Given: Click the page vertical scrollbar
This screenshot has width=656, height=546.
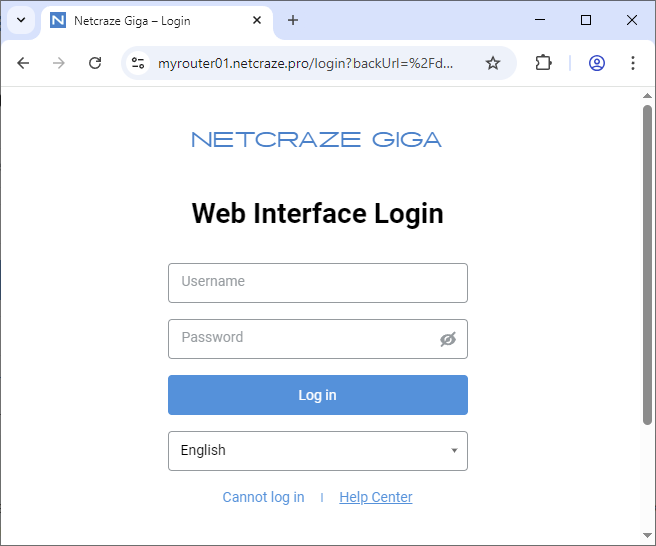Looking at the screenshot, I should pyautogui.click(x=647, y=265).
